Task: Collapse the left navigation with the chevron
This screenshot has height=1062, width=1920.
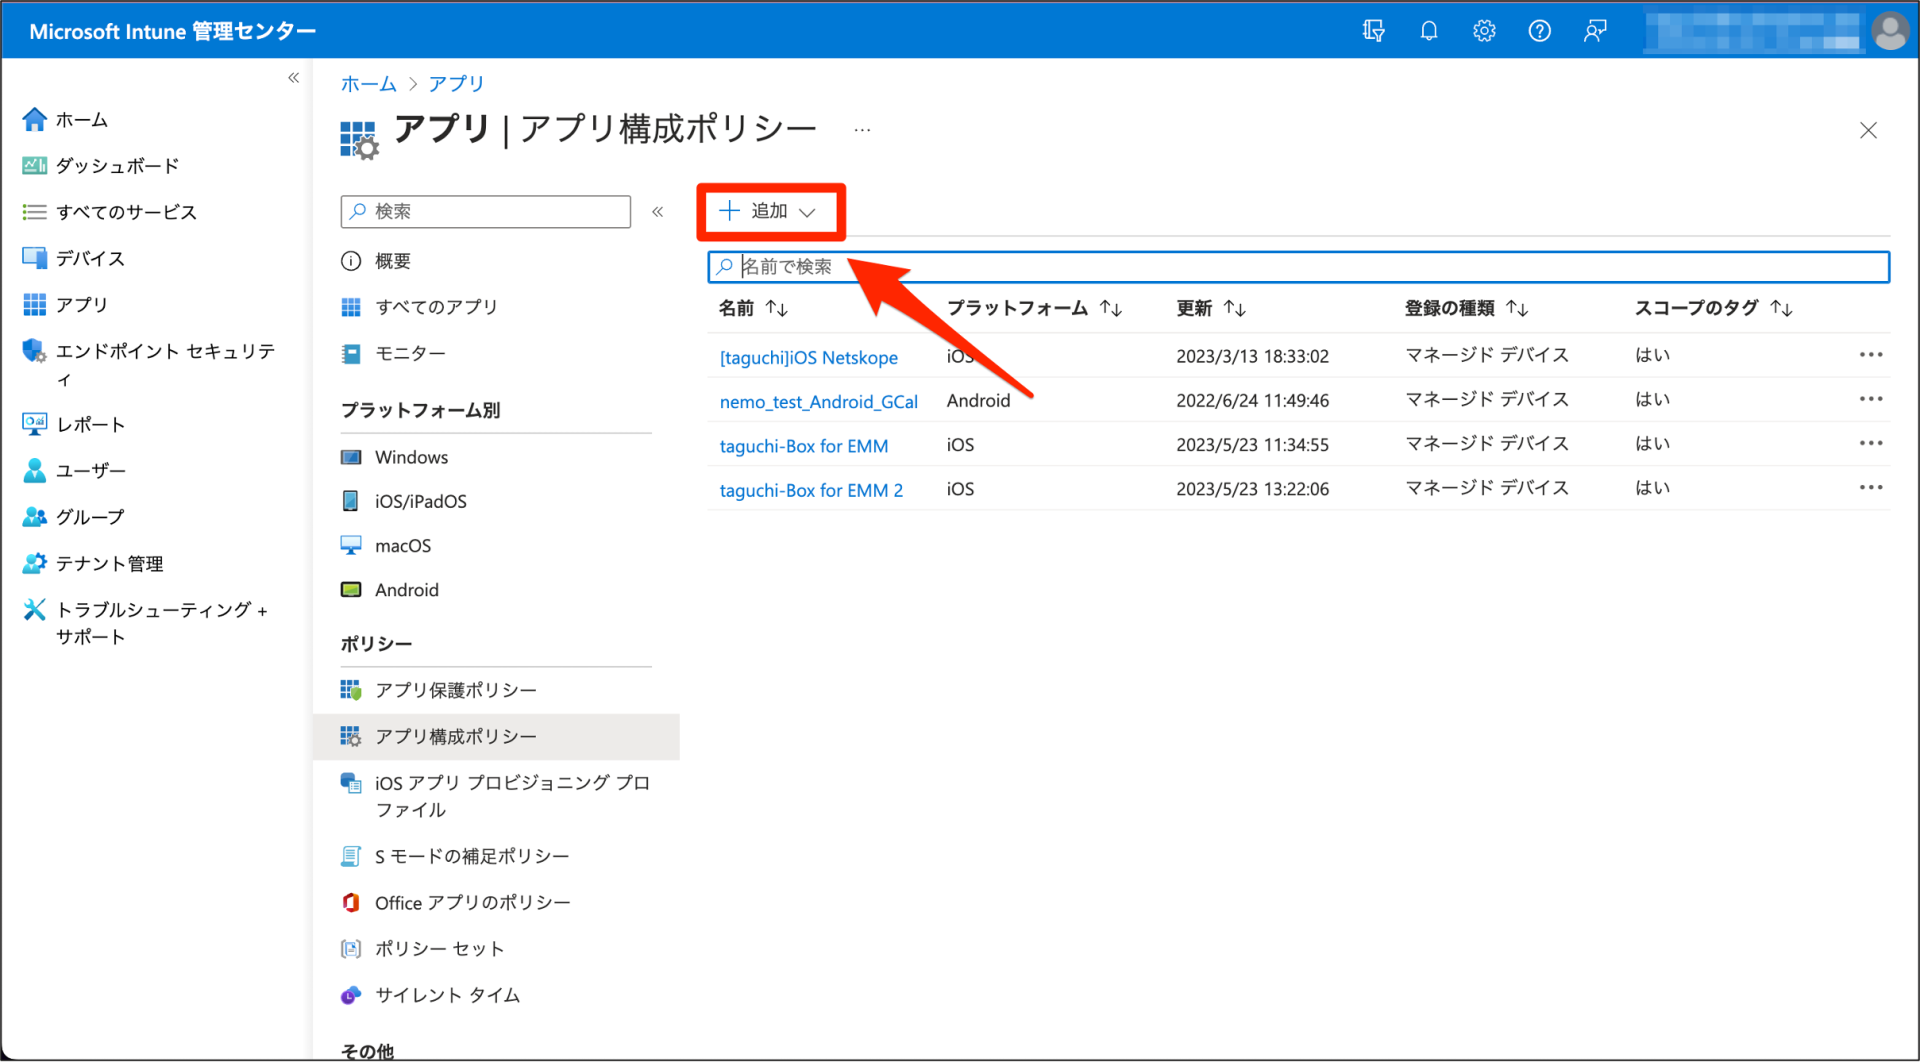Action: (293, 77)
